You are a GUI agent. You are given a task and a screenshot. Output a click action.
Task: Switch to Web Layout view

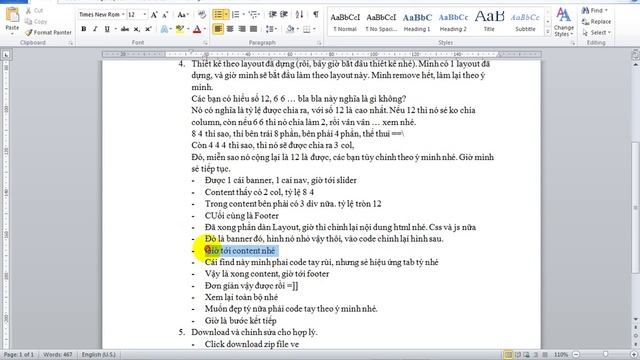527,355
